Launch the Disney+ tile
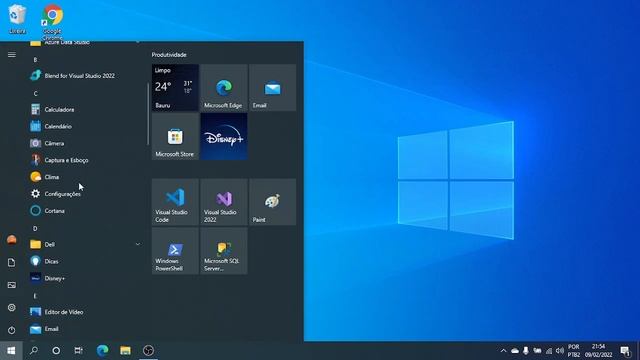This screenshot has height=360, width=640. pos(224,136)
